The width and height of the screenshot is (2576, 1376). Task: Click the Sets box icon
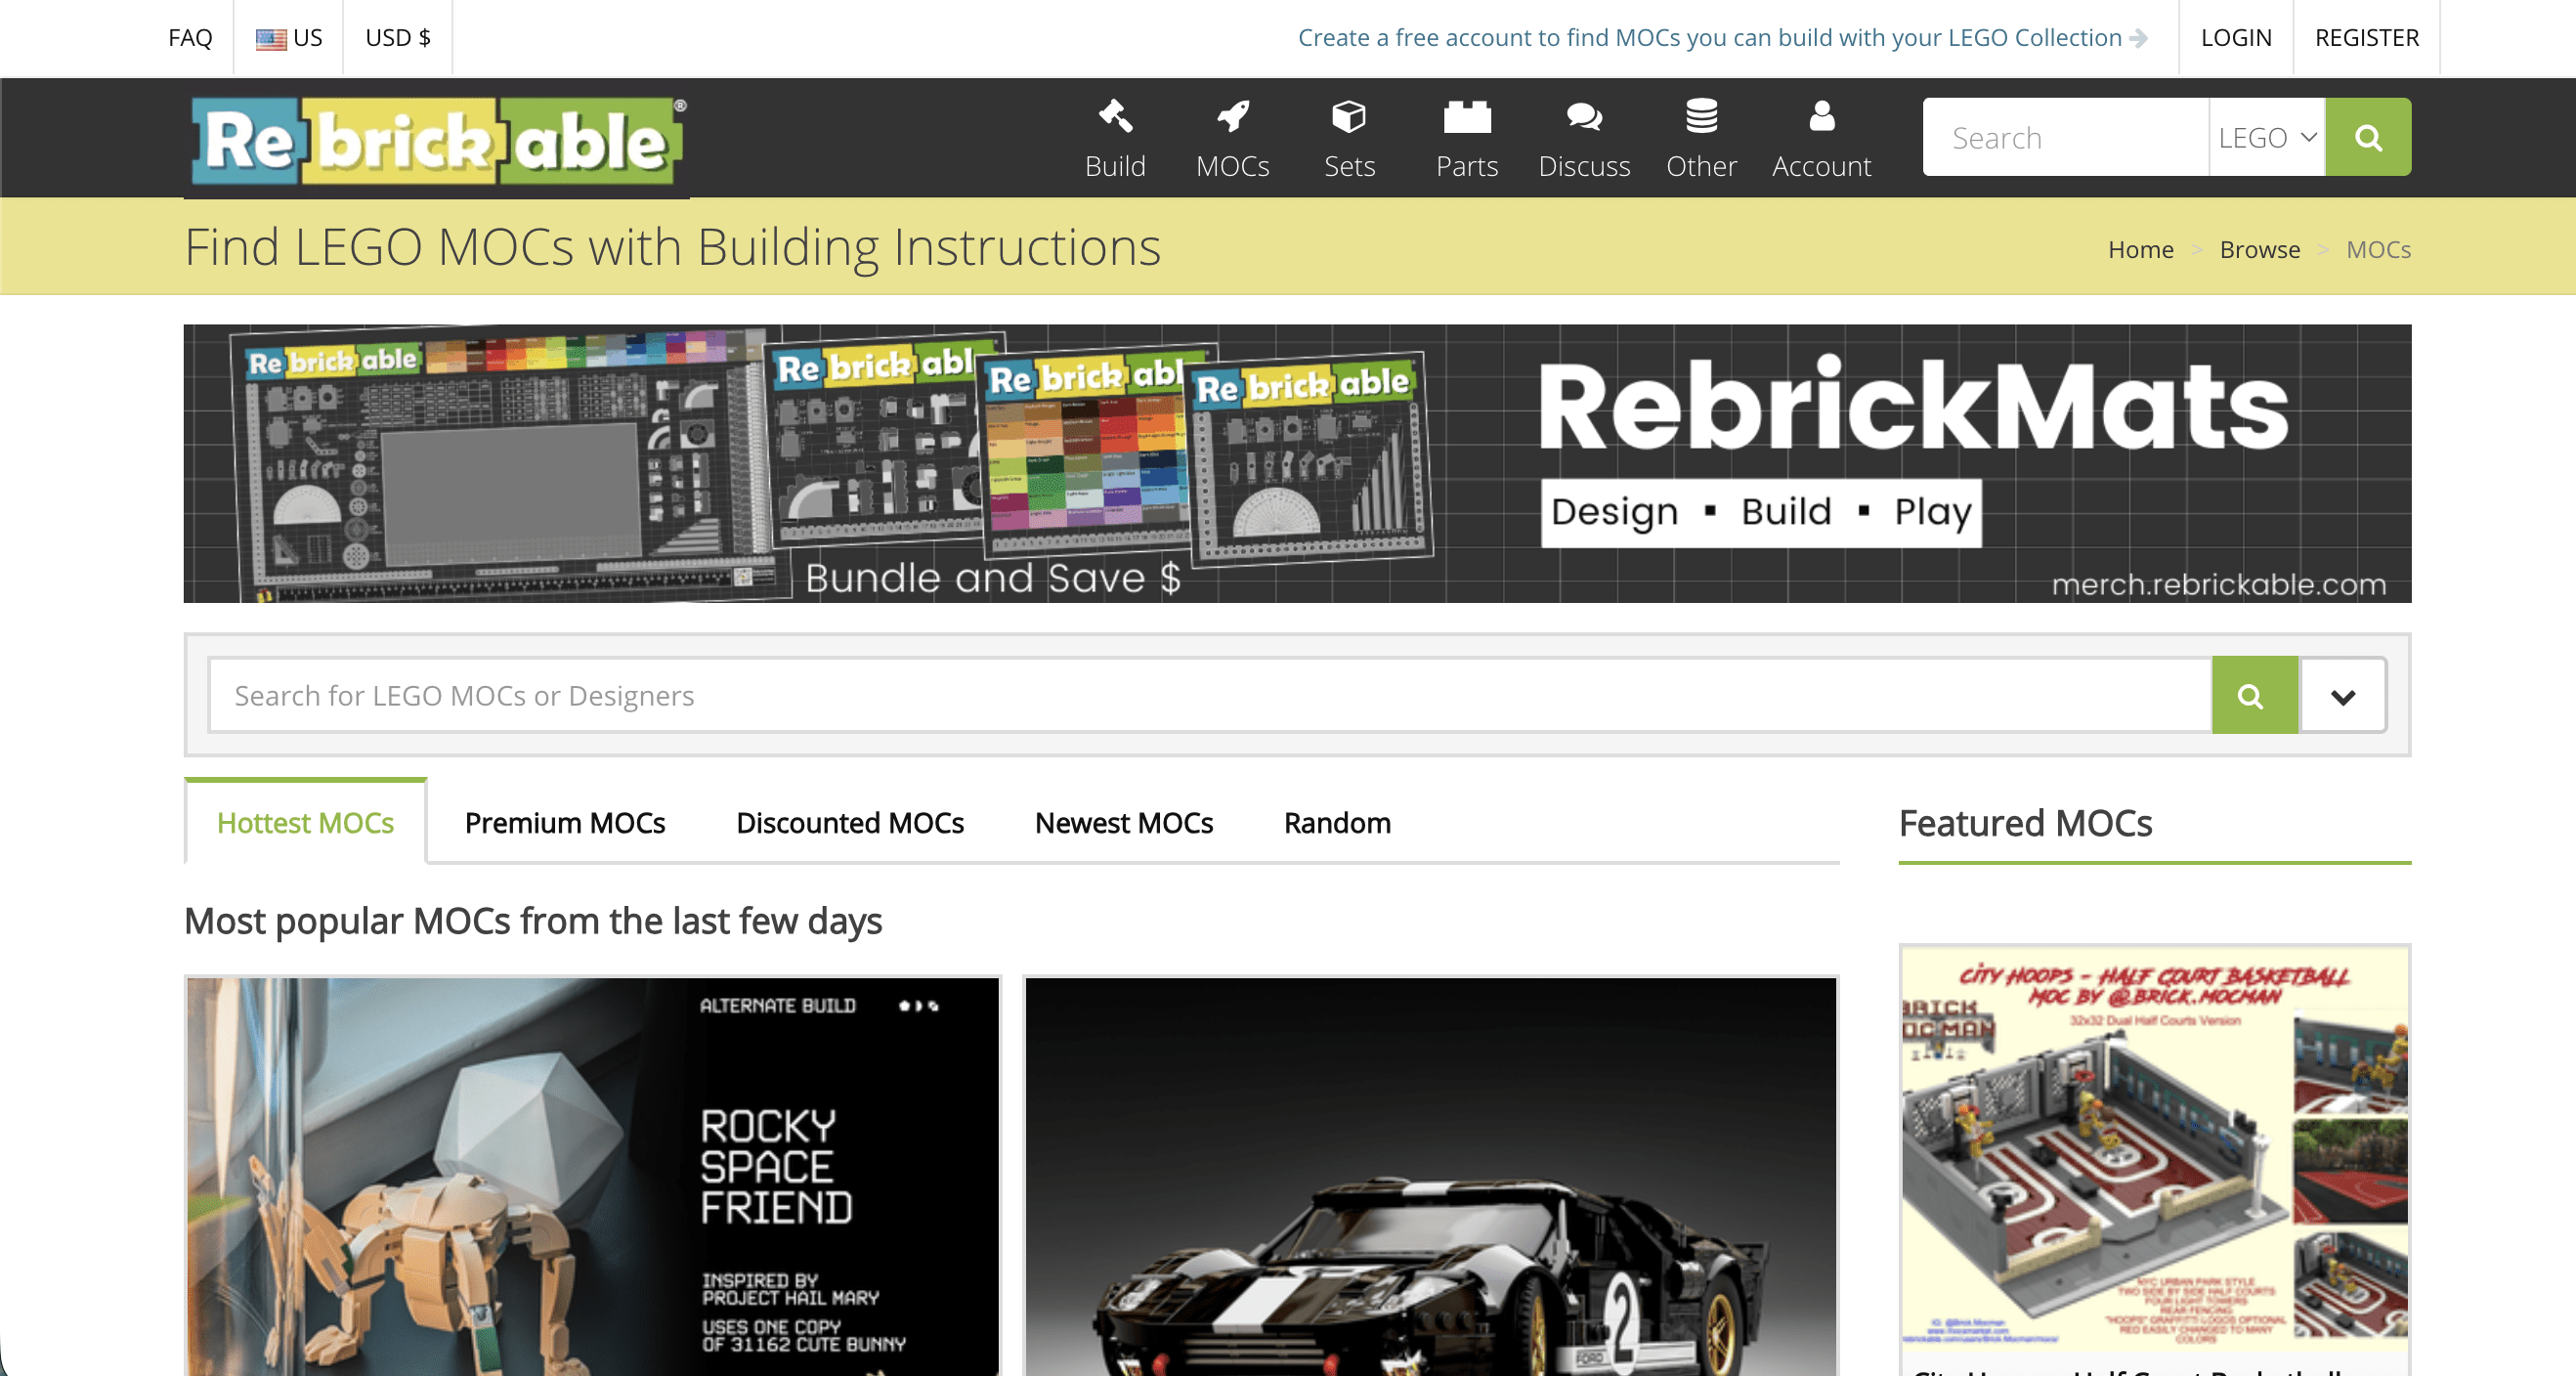click(1349, 117)
